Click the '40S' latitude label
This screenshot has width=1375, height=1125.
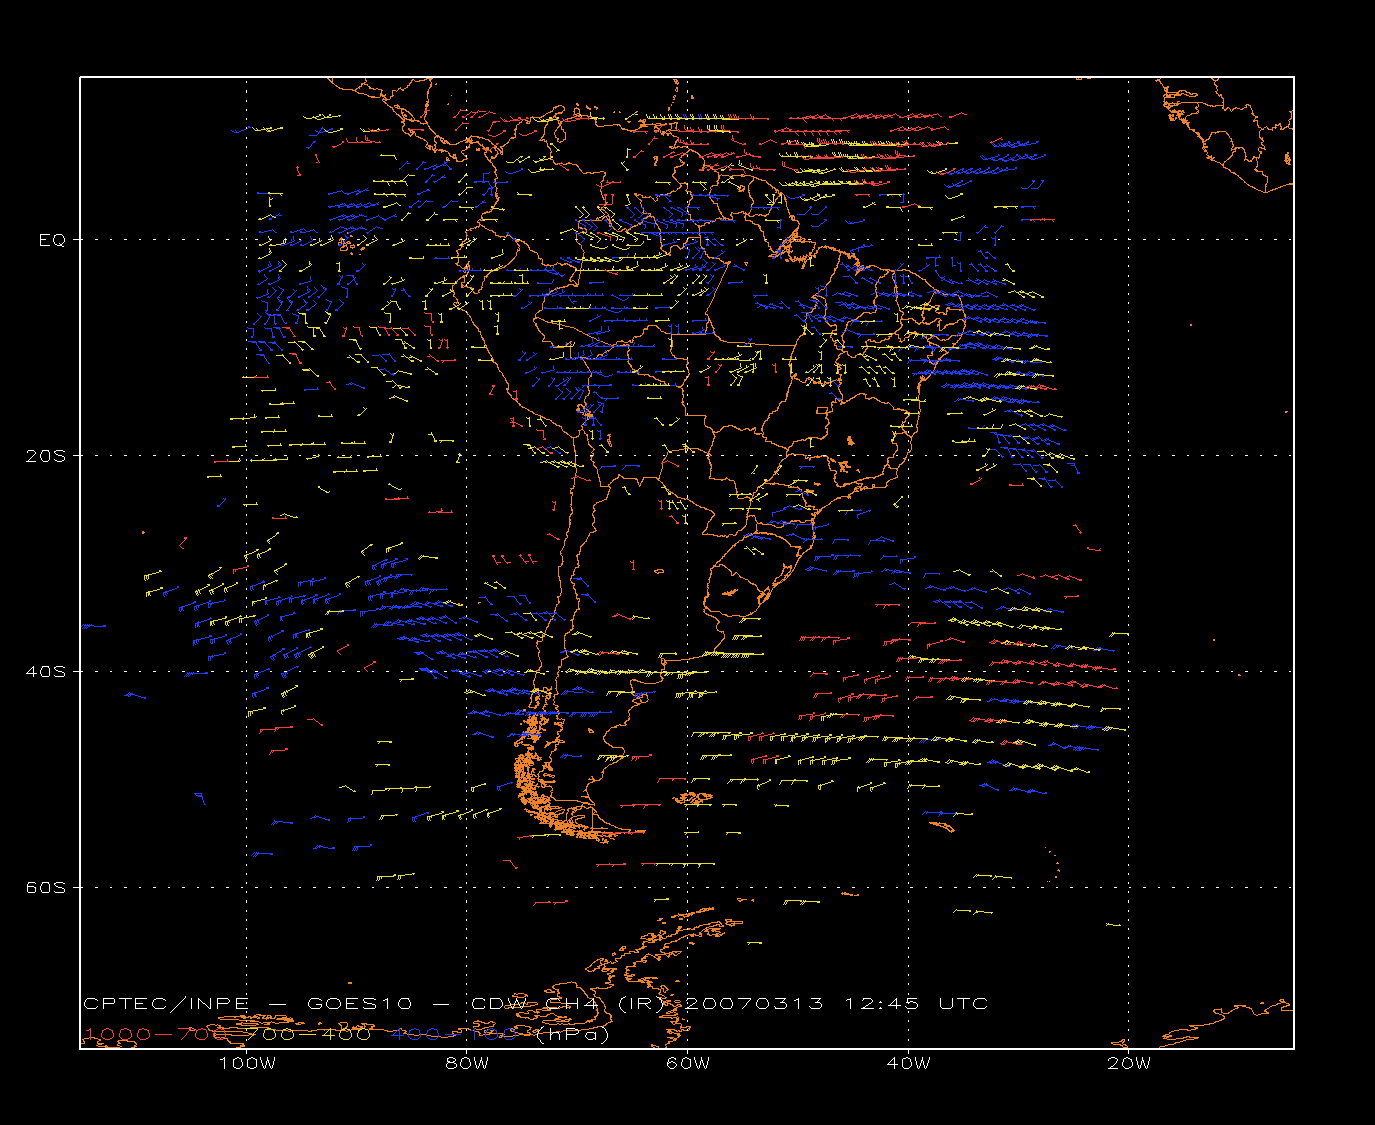pyautogui.click(x=45, y=671)
